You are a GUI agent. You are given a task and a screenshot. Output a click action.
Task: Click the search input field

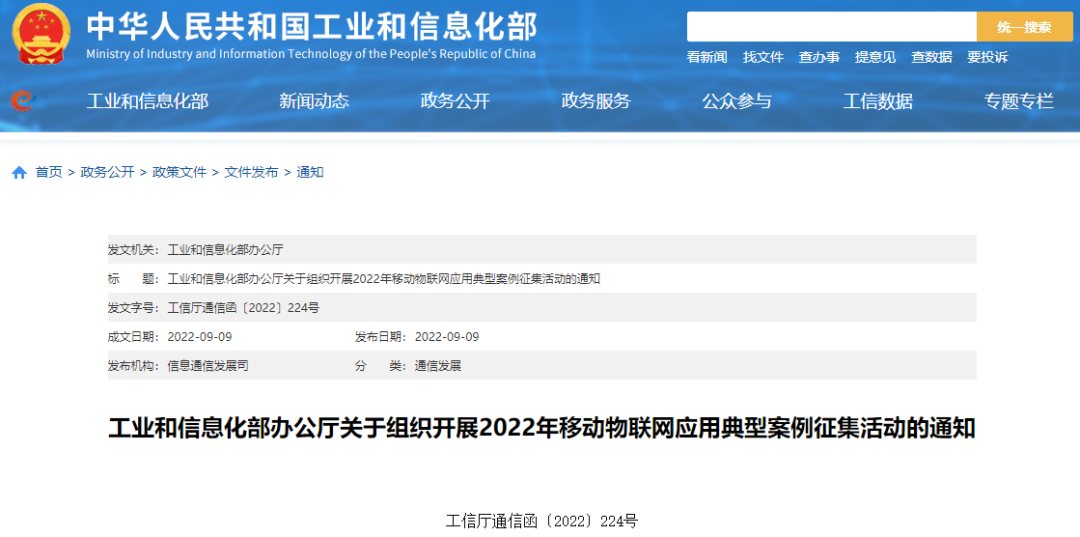(x=830, y=27)
